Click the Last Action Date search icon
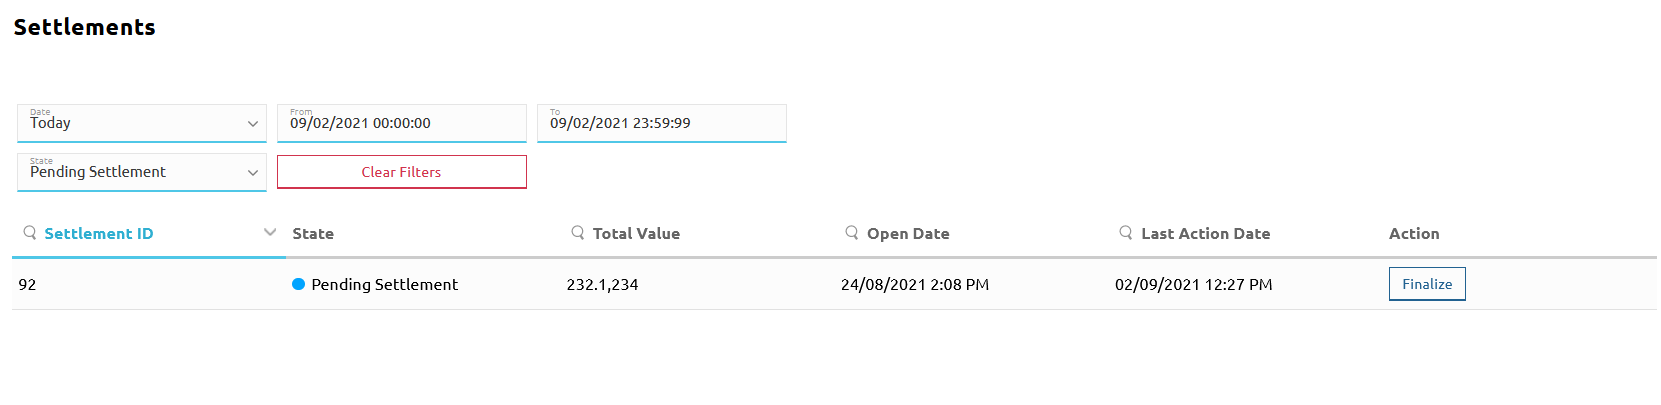The width and height of the screenshot is (1661, 405). pos(1126,233)
